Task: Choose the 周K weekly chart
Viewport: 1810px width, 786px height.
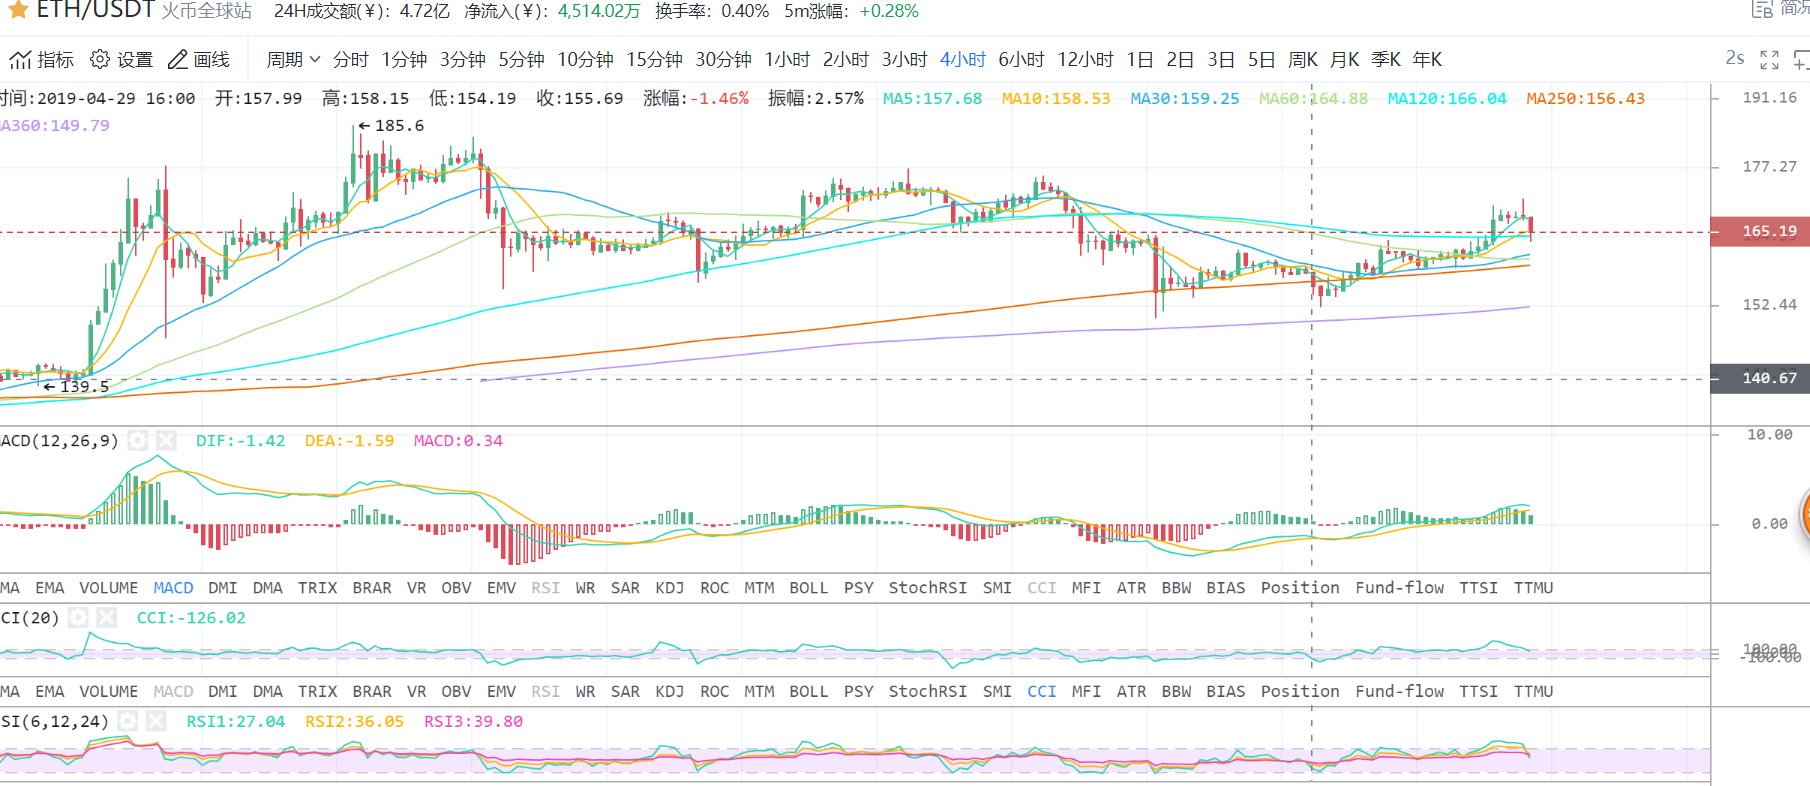Action: [x=1302, y=60]
